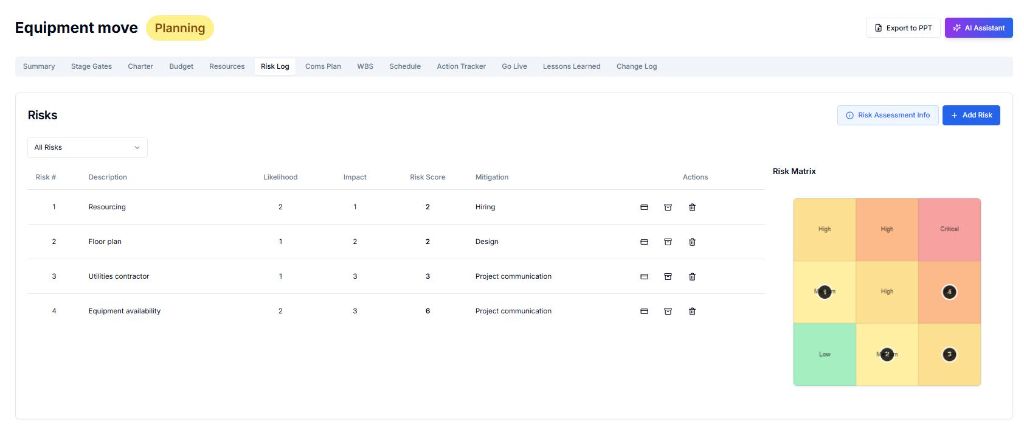
Task: Open the All Risks filter dropdown
Action: click(88, 148)
